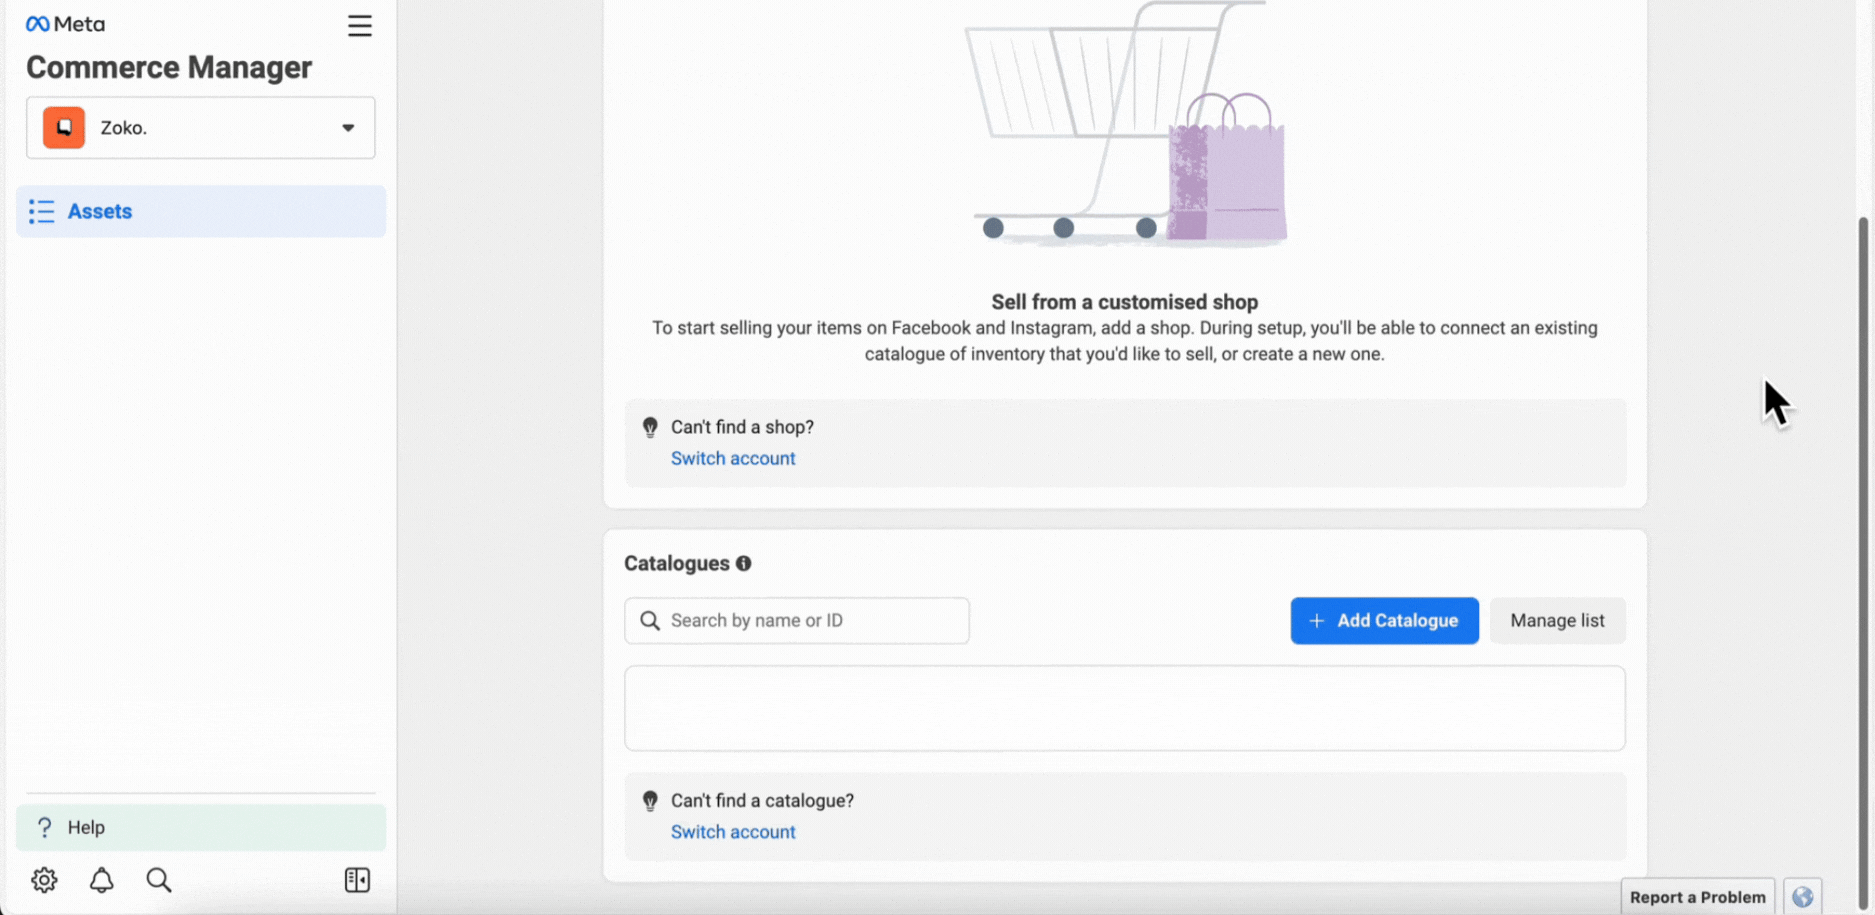This screenshot has width=1875, height=915.
Task: Click the Help question mark icon
Action: [44, 827]
